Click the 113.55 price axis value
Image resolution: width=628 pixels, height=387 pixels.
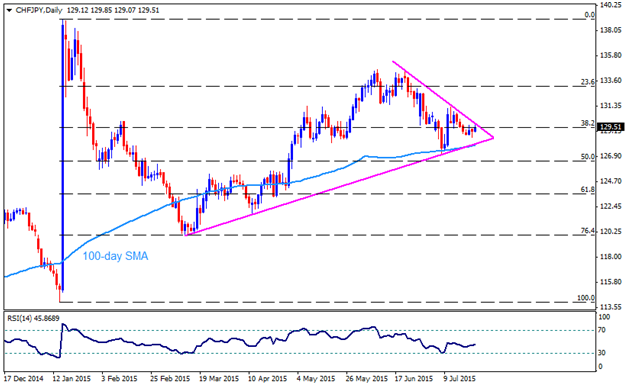[x=611, y=307]
